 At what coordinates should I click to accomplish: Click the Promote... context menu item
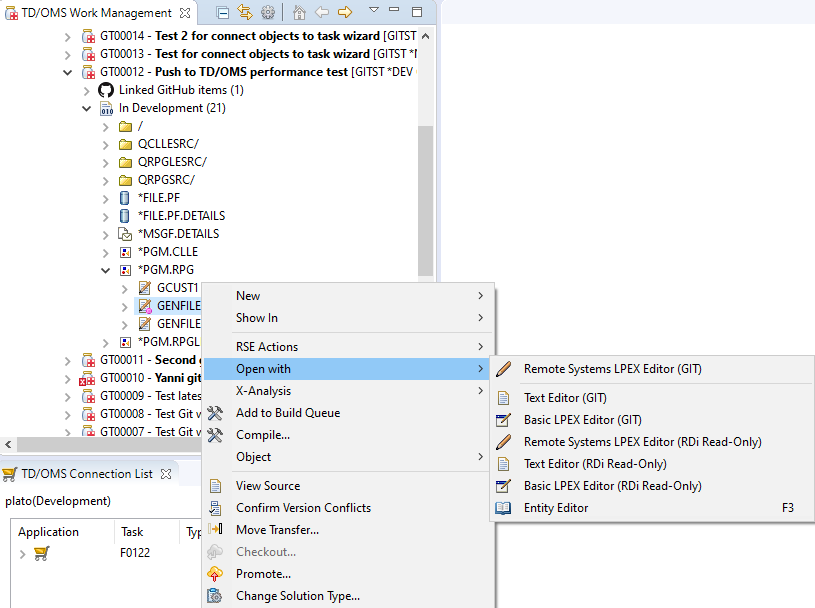click(263, 574)
